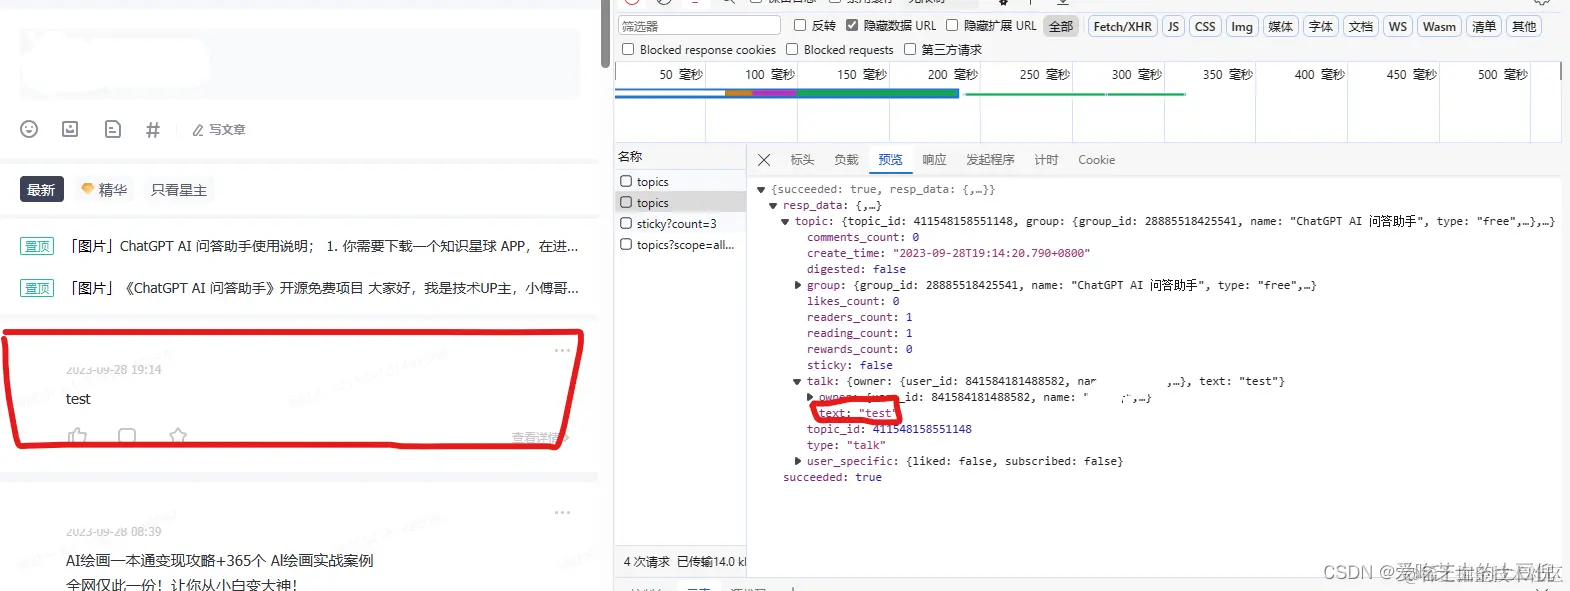The width and height of the screenshot is (1570, 591).
Task: Click the 250 毫秒 timeline marker
Action: tap(1045, 75)
